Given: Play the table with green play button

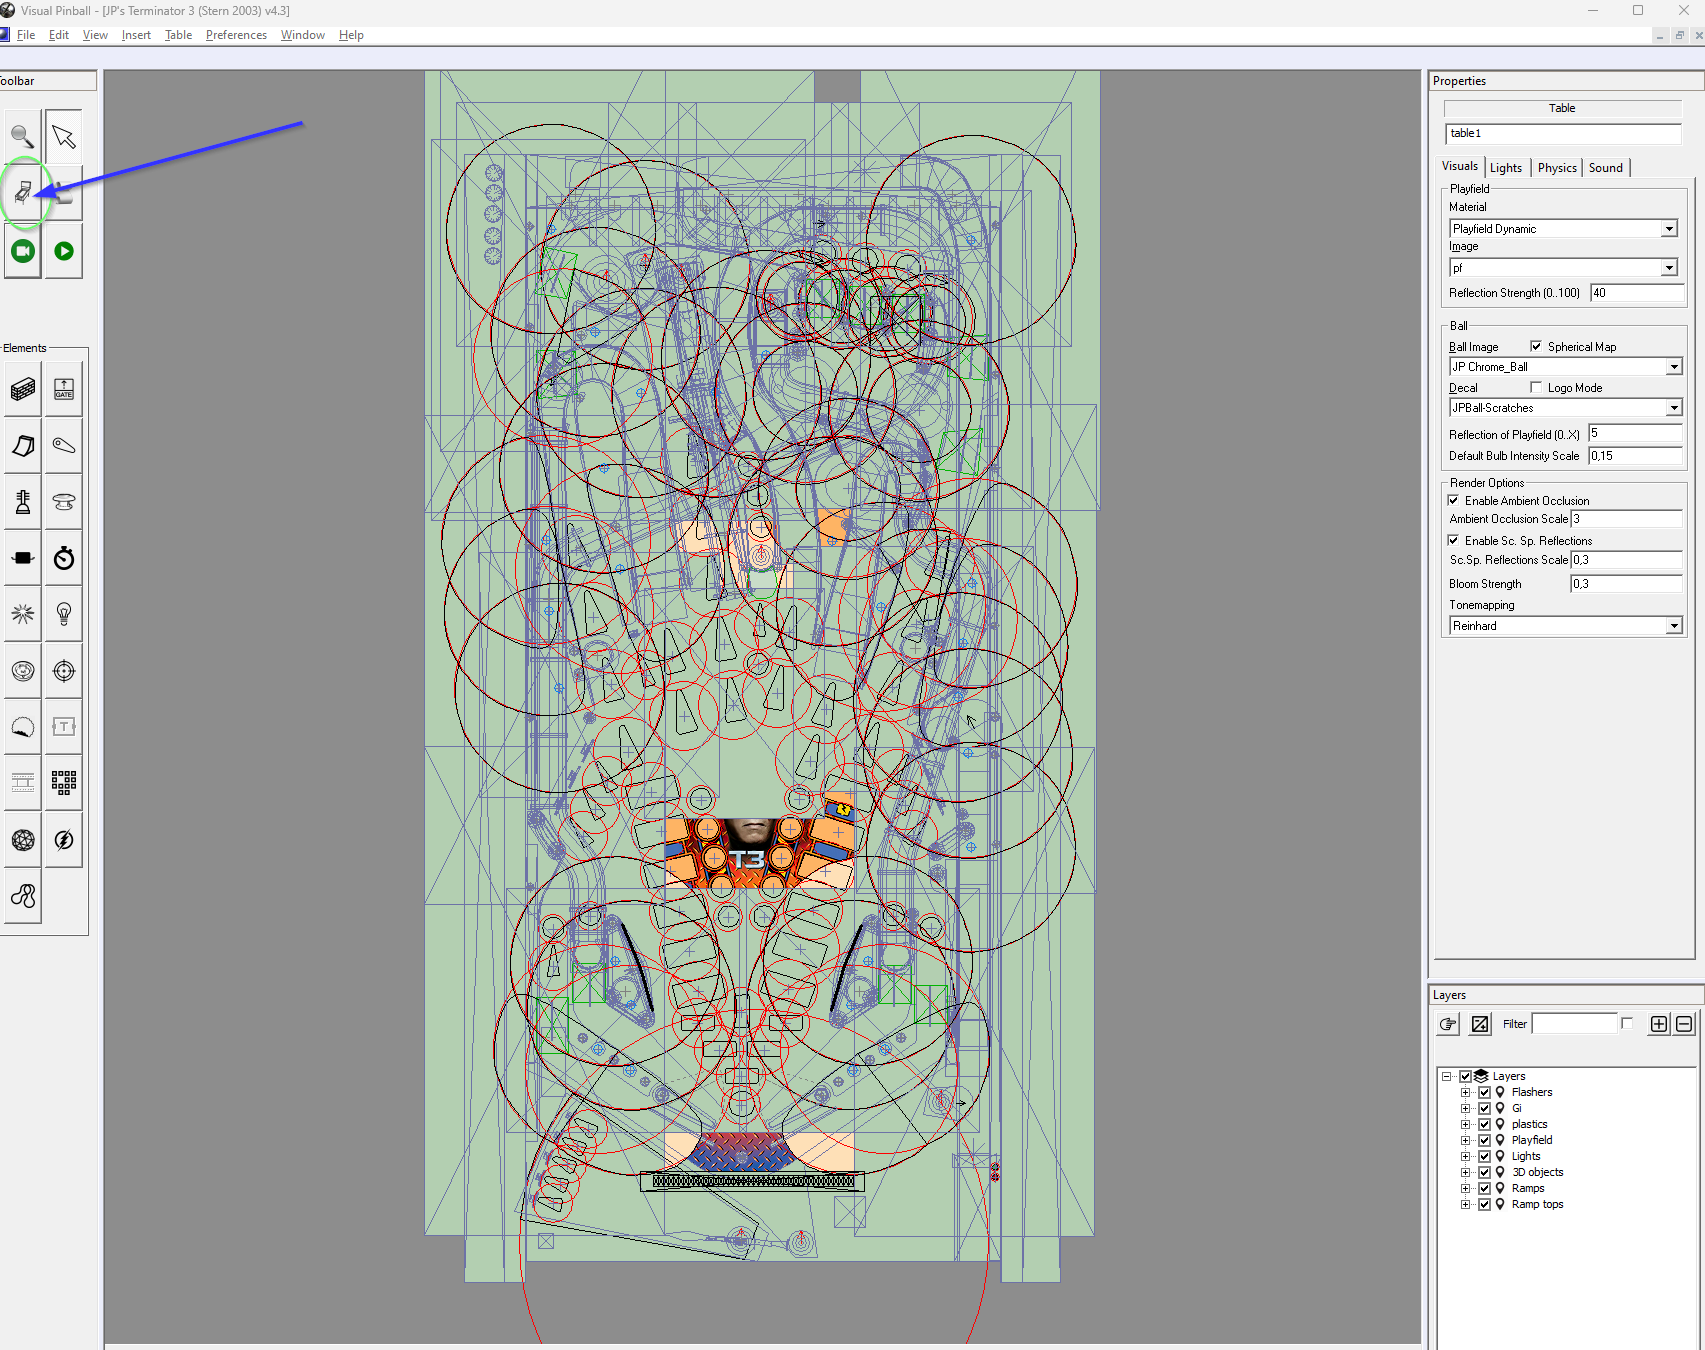Looking at the screenshot, I should coord(64,252).
